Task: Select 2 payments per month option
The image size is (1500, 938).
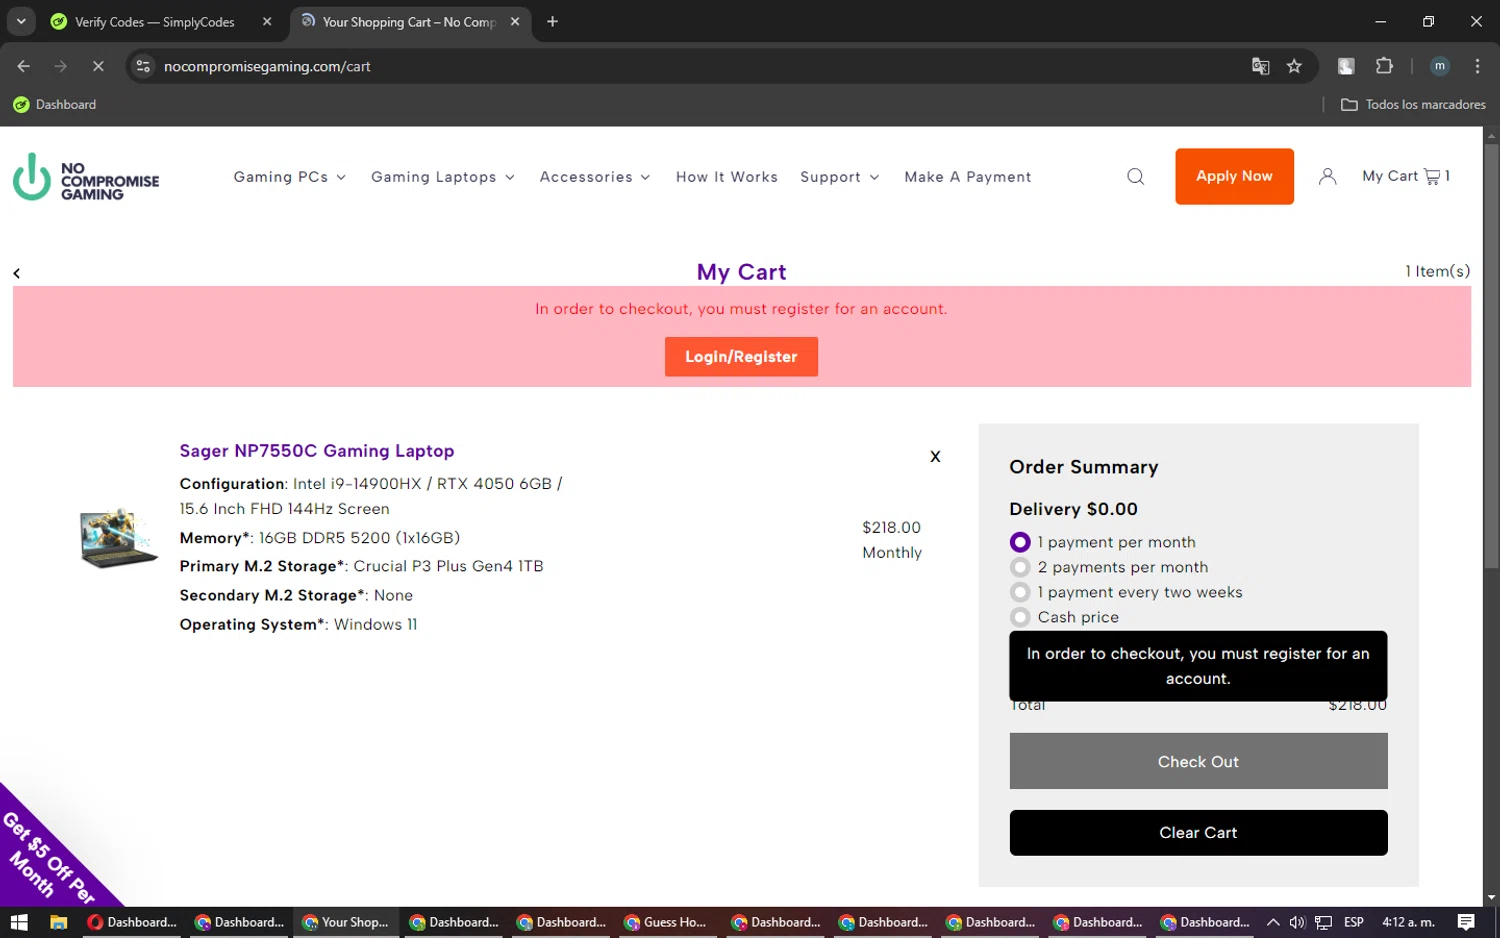Action: tap(1019, 567)
